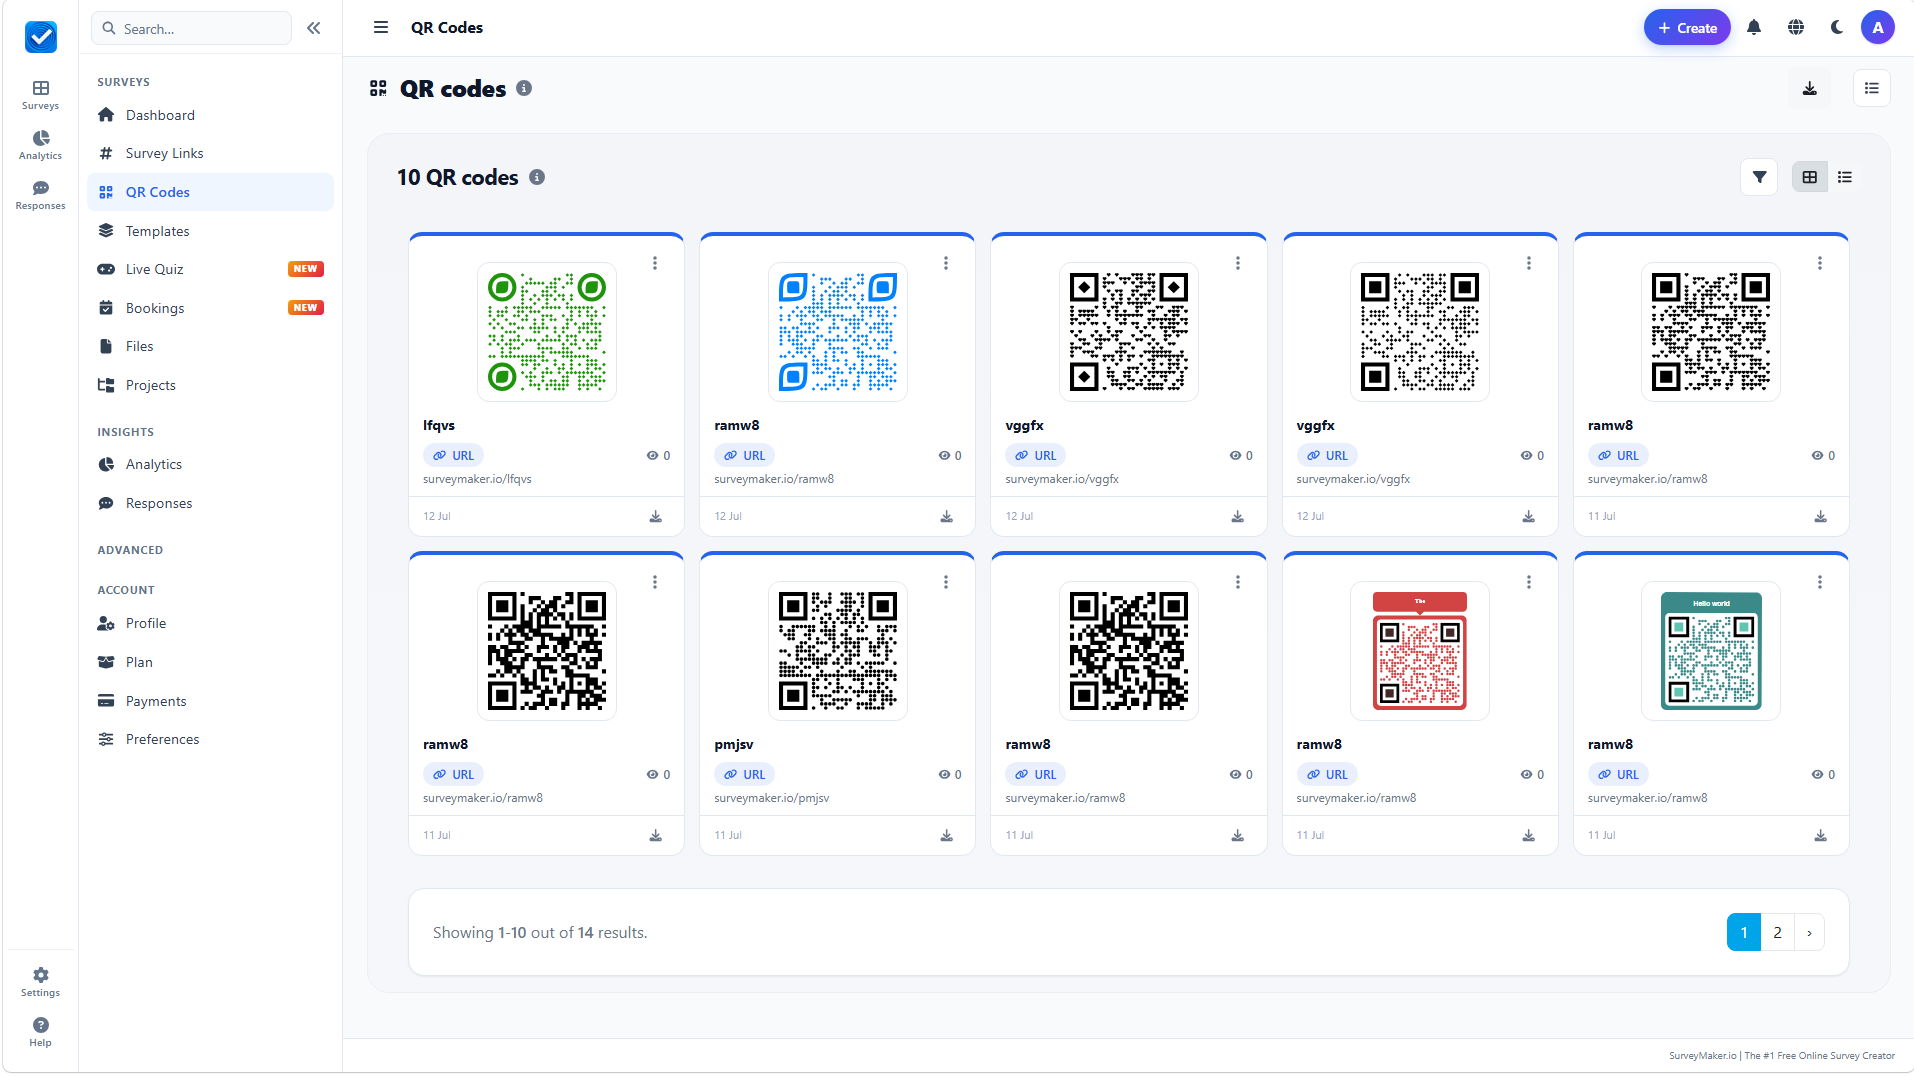Viewport: 1914px width, 1076px height.
Task: Open the red framed QR thumbnail
Action: pyautogui.click(x=1420, y=651)
